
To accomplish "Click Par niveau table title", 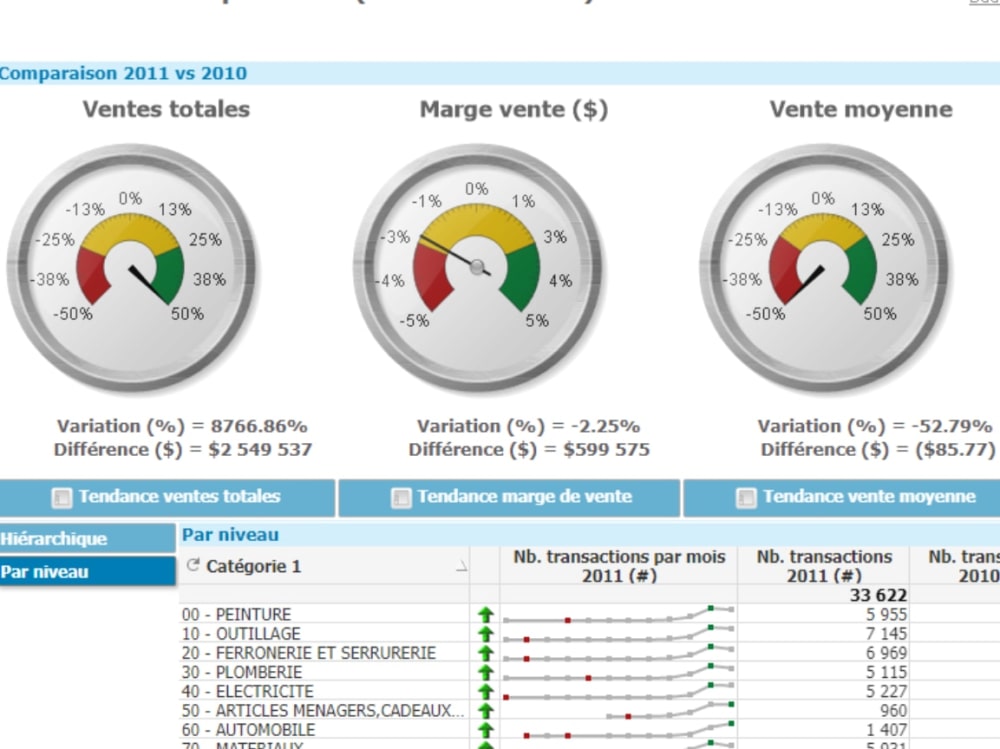I will point(230,535).
